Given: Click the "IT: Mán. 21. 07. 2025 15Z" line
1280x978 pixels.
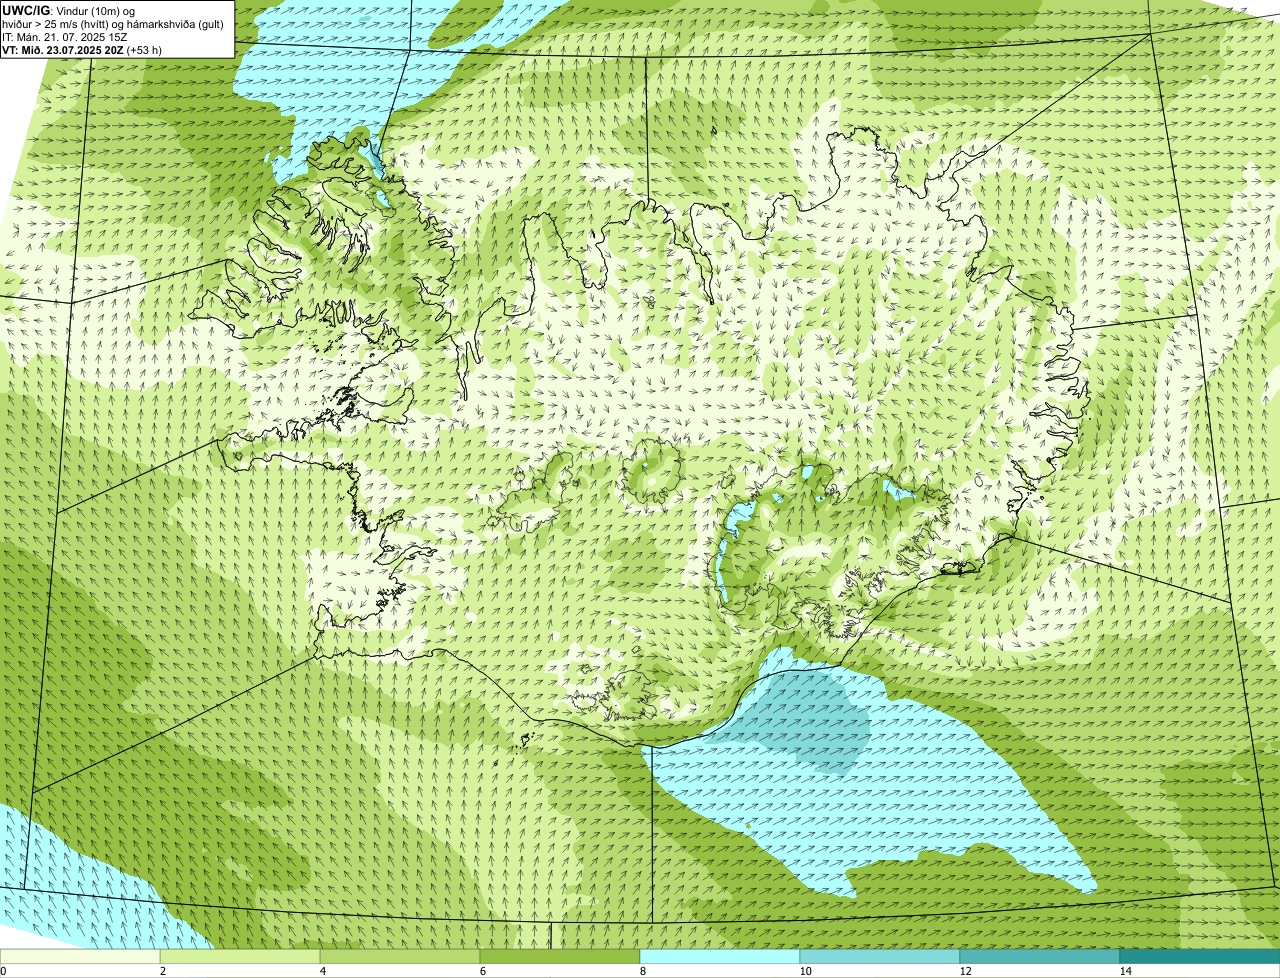Looking at the screenshot, I should coord(65,36).
